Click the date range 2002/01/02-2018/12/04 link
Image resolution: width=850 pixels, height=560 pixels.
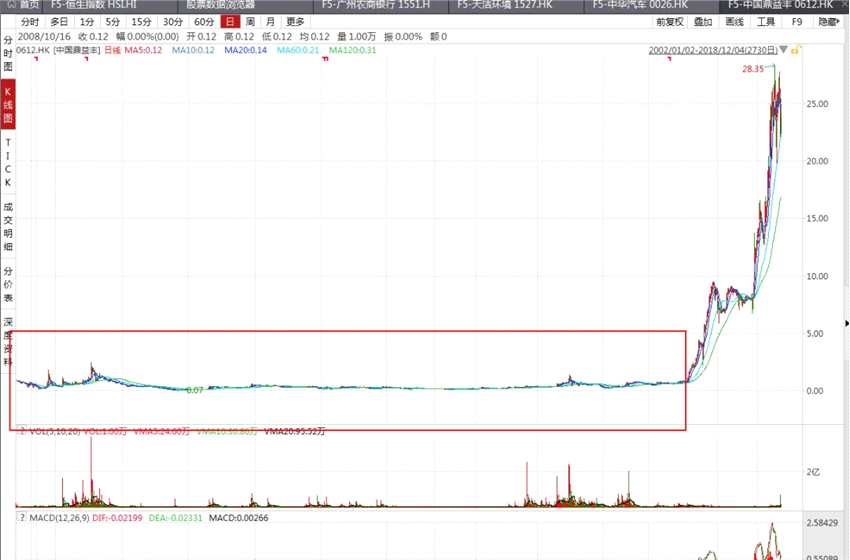[713, 50]
